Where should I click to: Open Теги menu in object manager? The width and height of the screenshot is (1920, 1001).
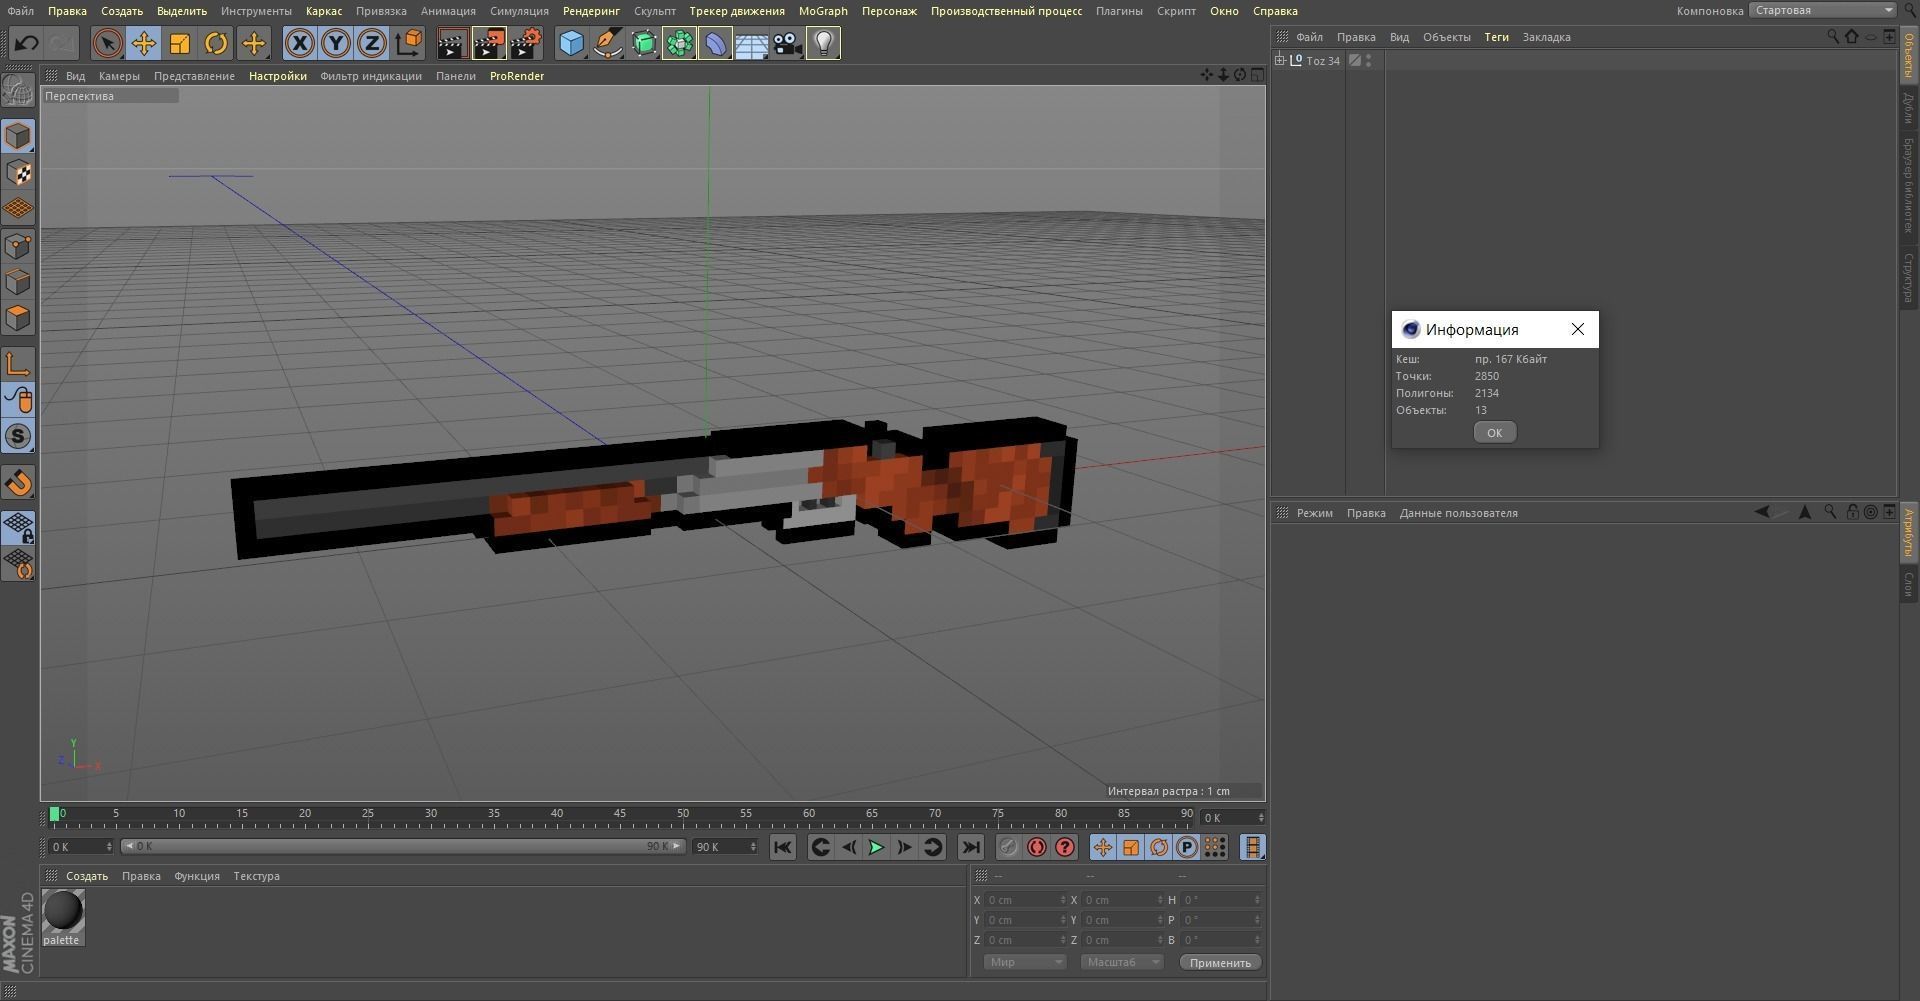click(1496, 37)
